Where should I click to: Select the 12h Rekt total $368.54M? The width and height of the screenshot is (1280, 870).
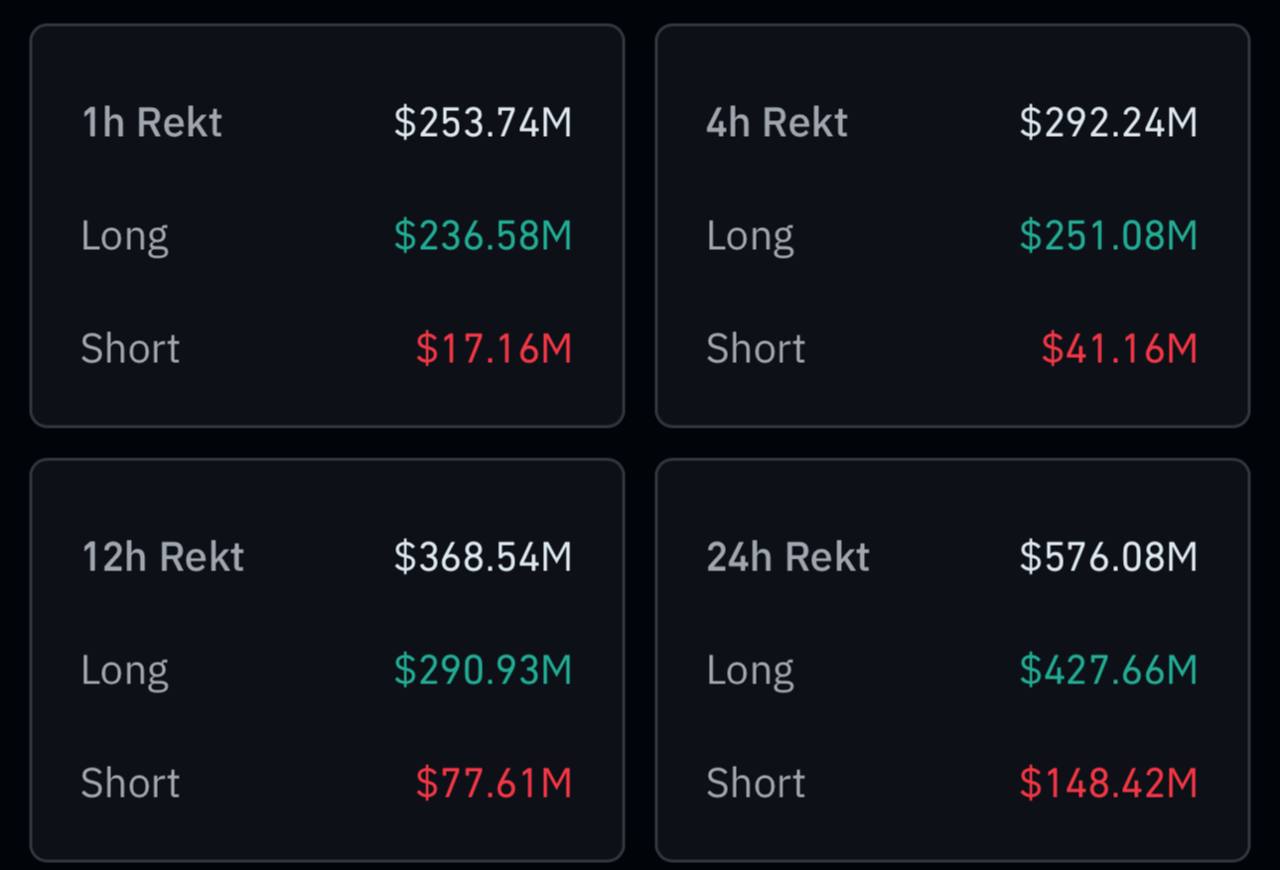click(483, 557)
